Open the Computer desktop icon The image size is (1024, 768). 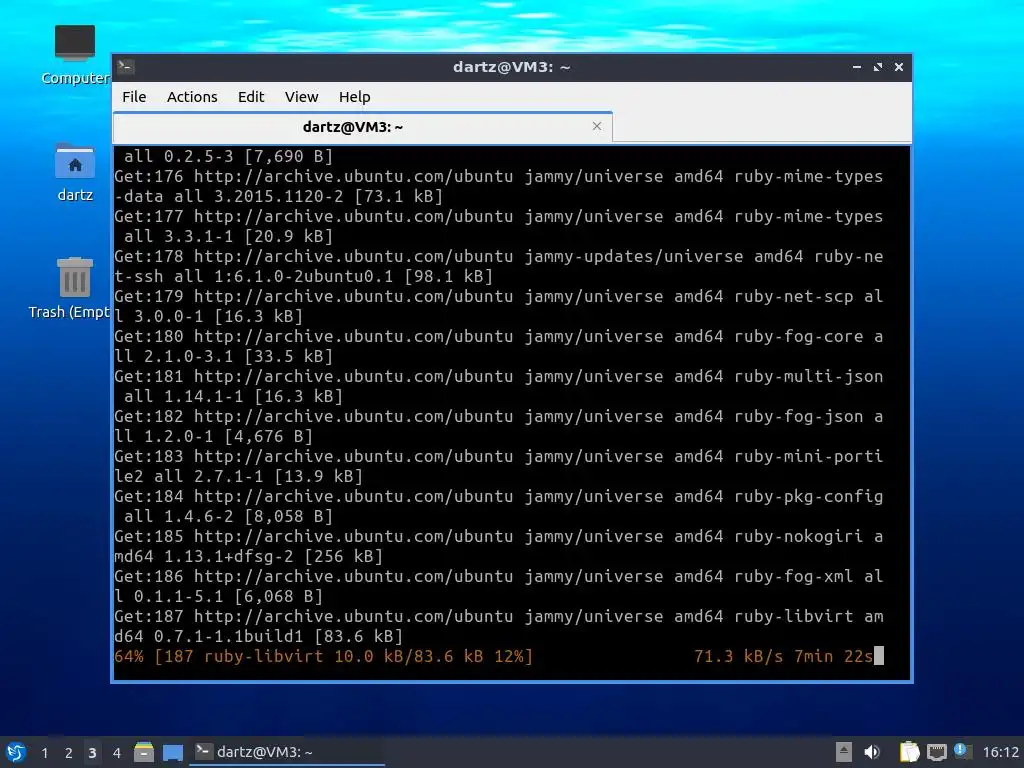point(75,56)
